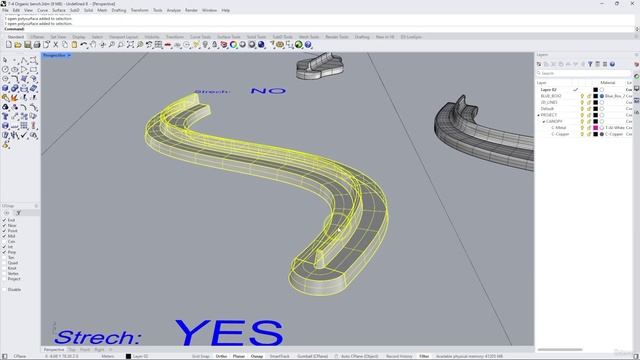Open the Perspective viewport title dropdown

click(x=69, y=55)
